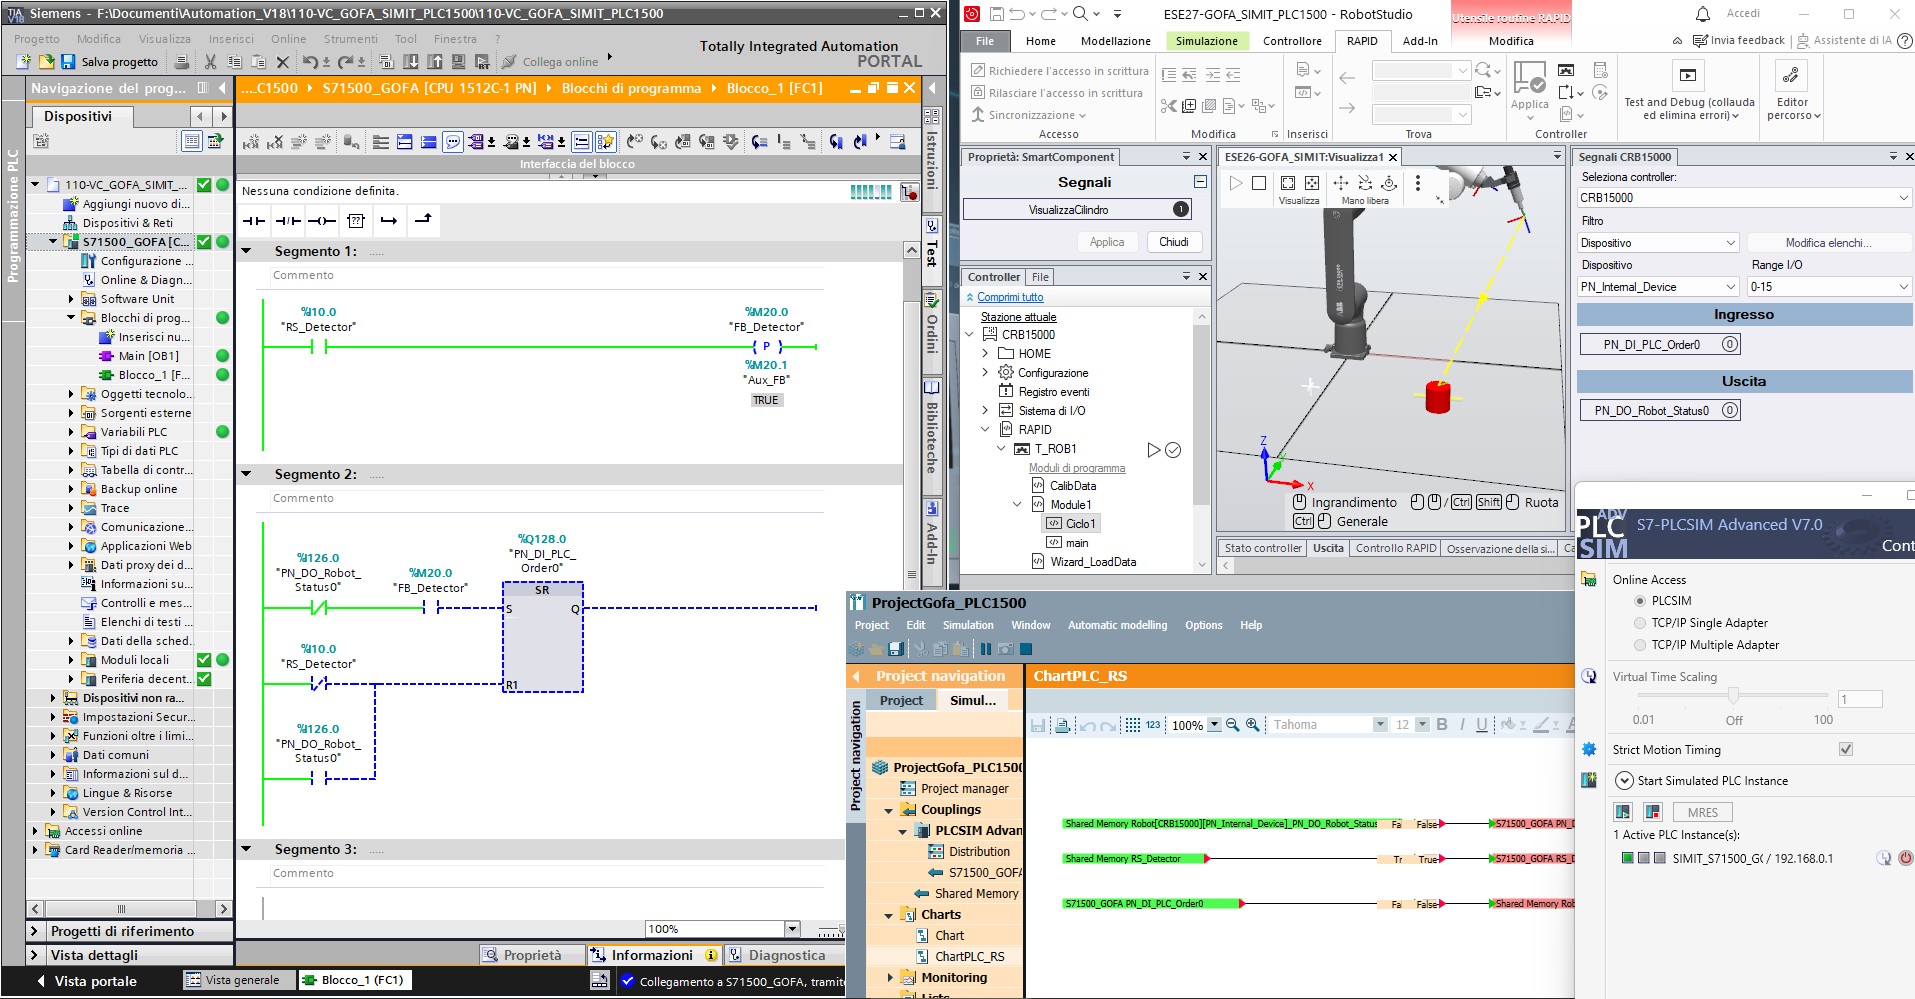
Task: Click the pause simulation icon in SIMIT toolbar
Action: (985, 649)
